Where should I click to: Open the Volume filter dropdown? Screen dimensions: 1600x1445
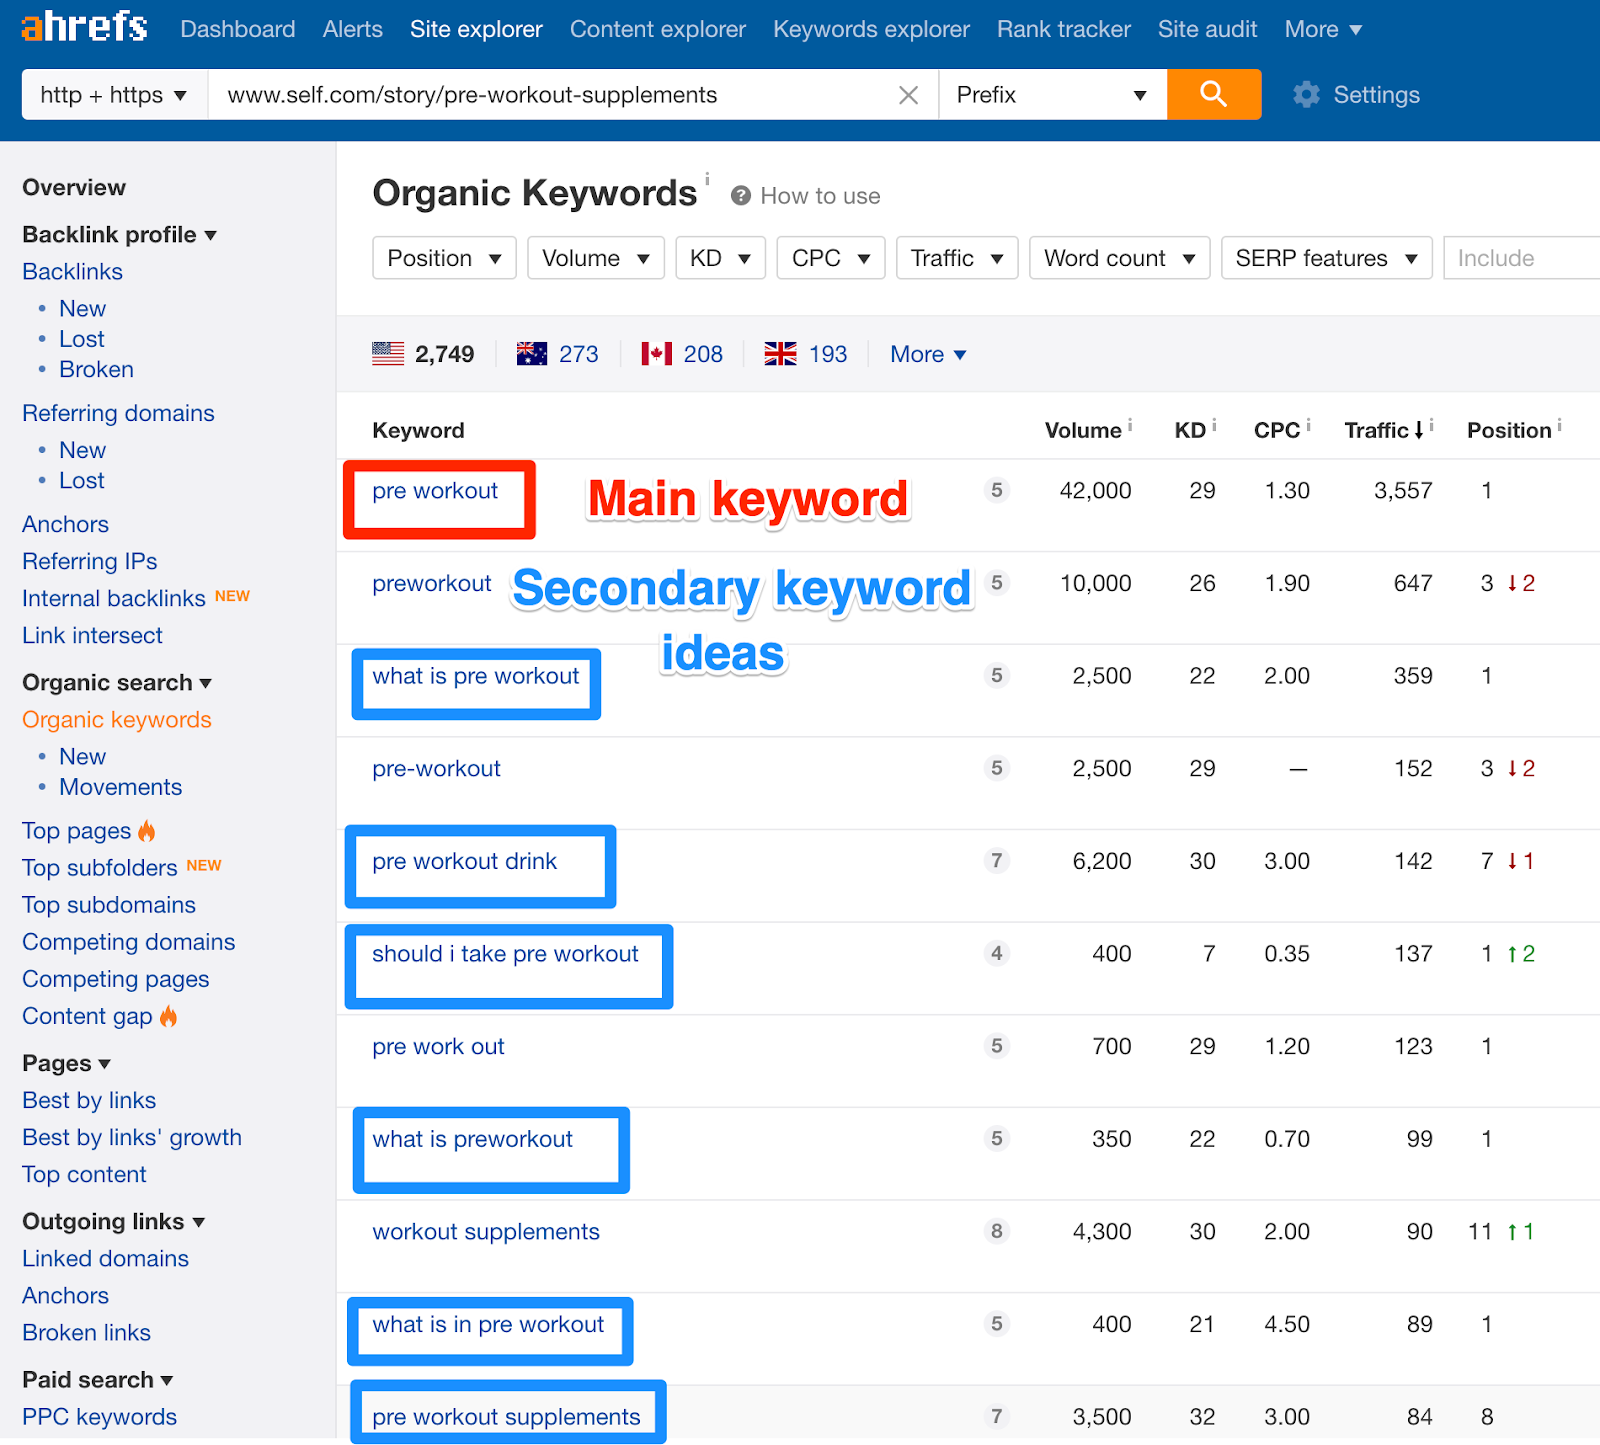pos(596,258)
